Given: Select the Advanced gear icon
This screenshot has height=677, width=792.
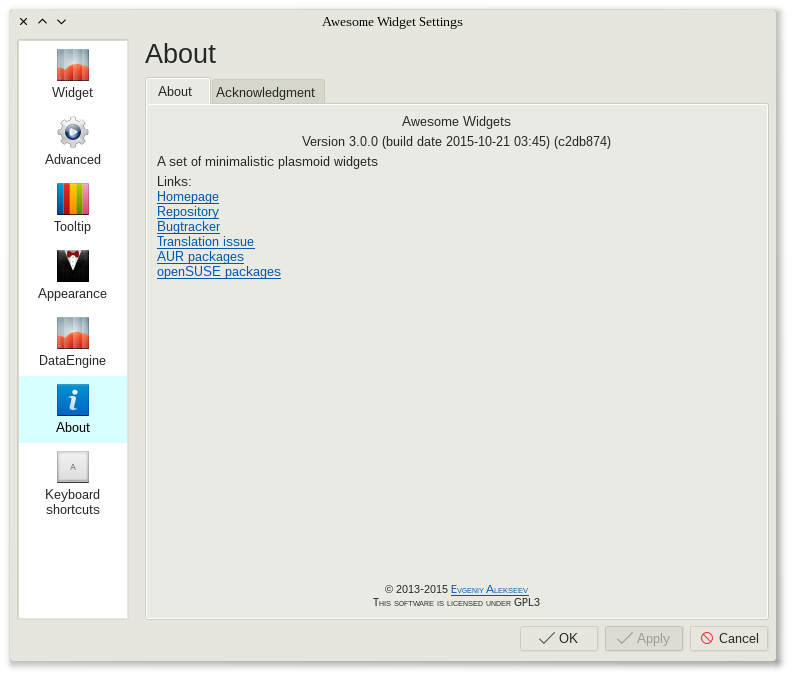Looking at the screenshot, I should (72, 132).
